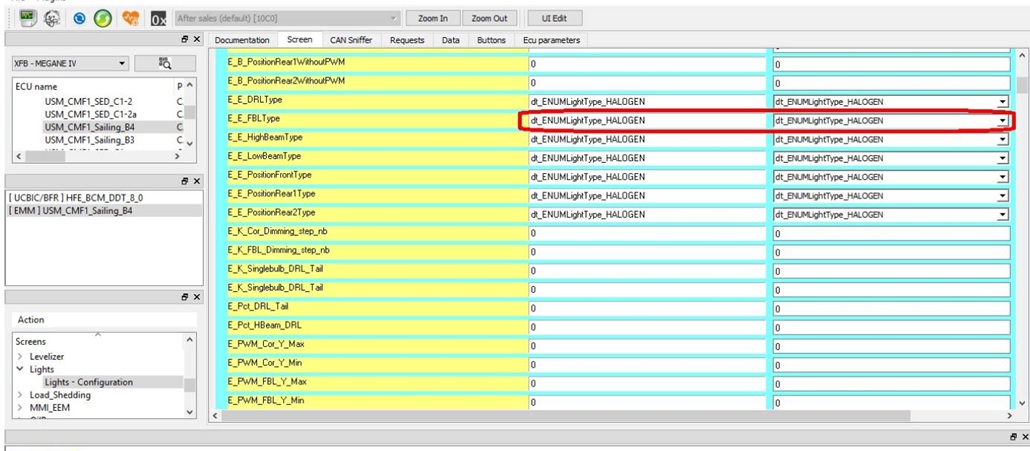Open the Data tab
The image size is (1030, 451).
[x=451, y=40]
